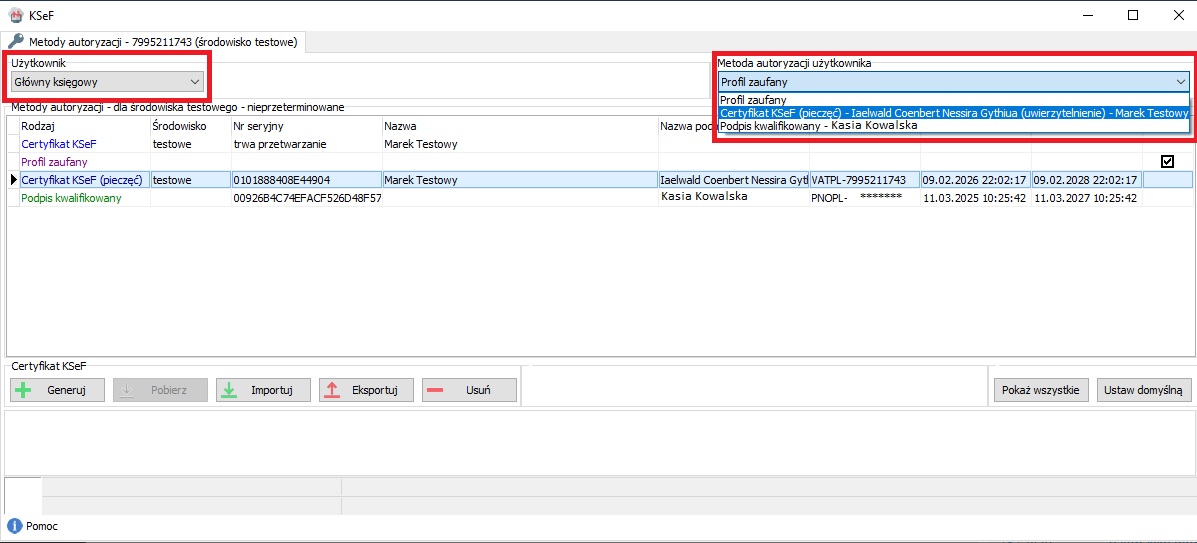Viewport: 1197px width, 543px height.
Task: Open the Użytkownik dropdown
Action: (x=195, y=82)
